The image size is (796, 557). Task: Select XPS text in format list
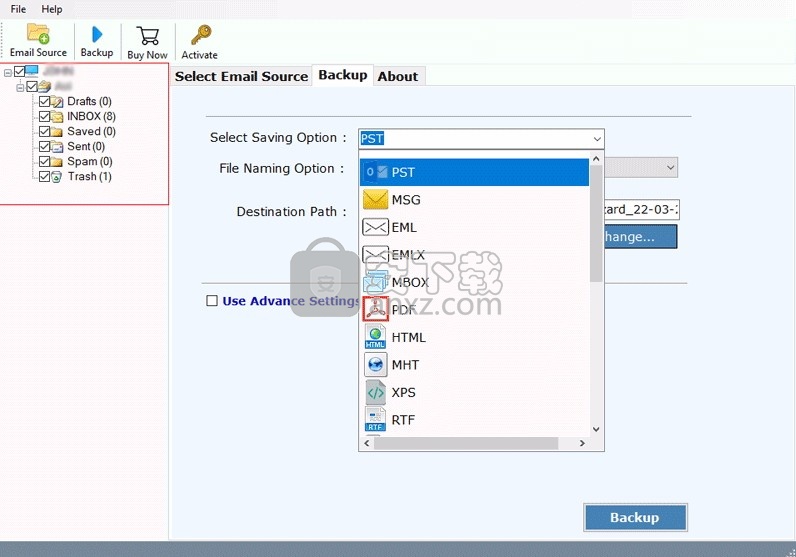(404, 392)
